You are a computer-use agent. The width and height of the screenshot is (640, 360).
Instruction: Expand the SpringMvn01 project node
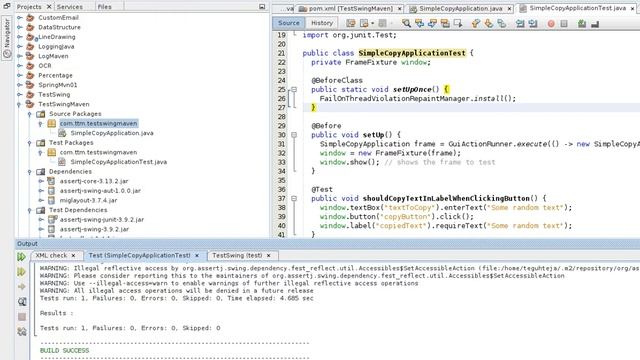click(20, 85)
